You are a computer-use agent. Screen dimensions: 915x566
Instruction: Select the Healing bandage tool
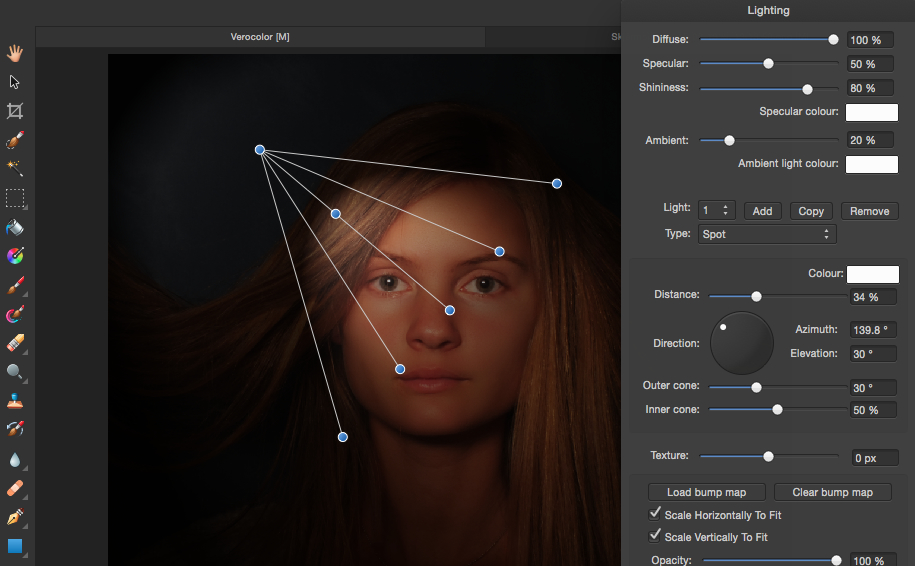(x=15, y=489)
